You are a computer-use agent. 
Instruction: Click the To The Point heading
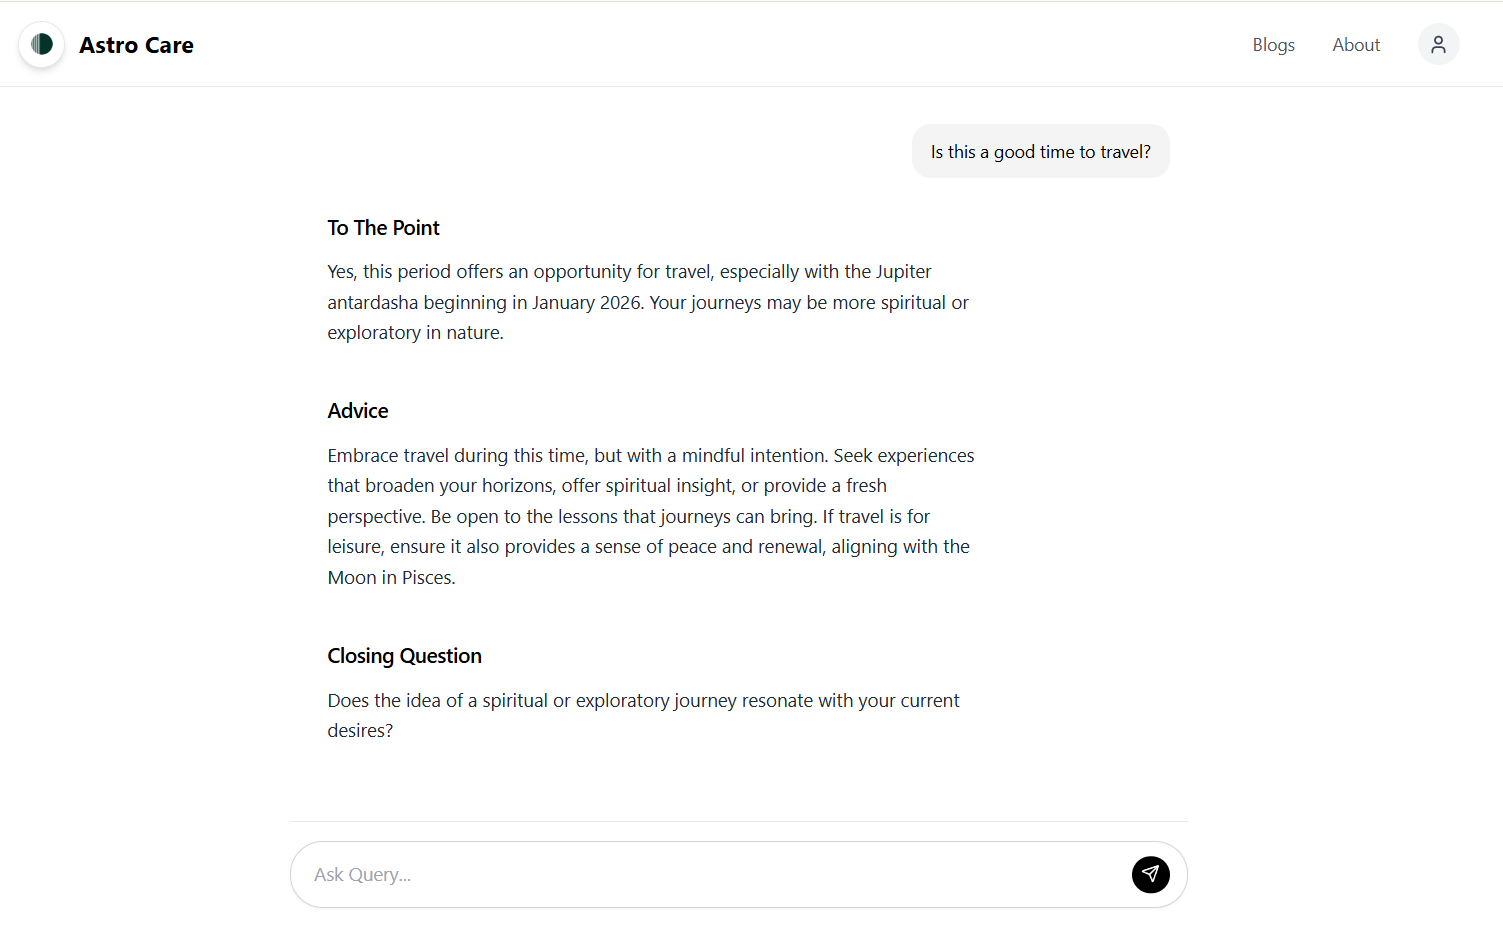coord(383,227)
